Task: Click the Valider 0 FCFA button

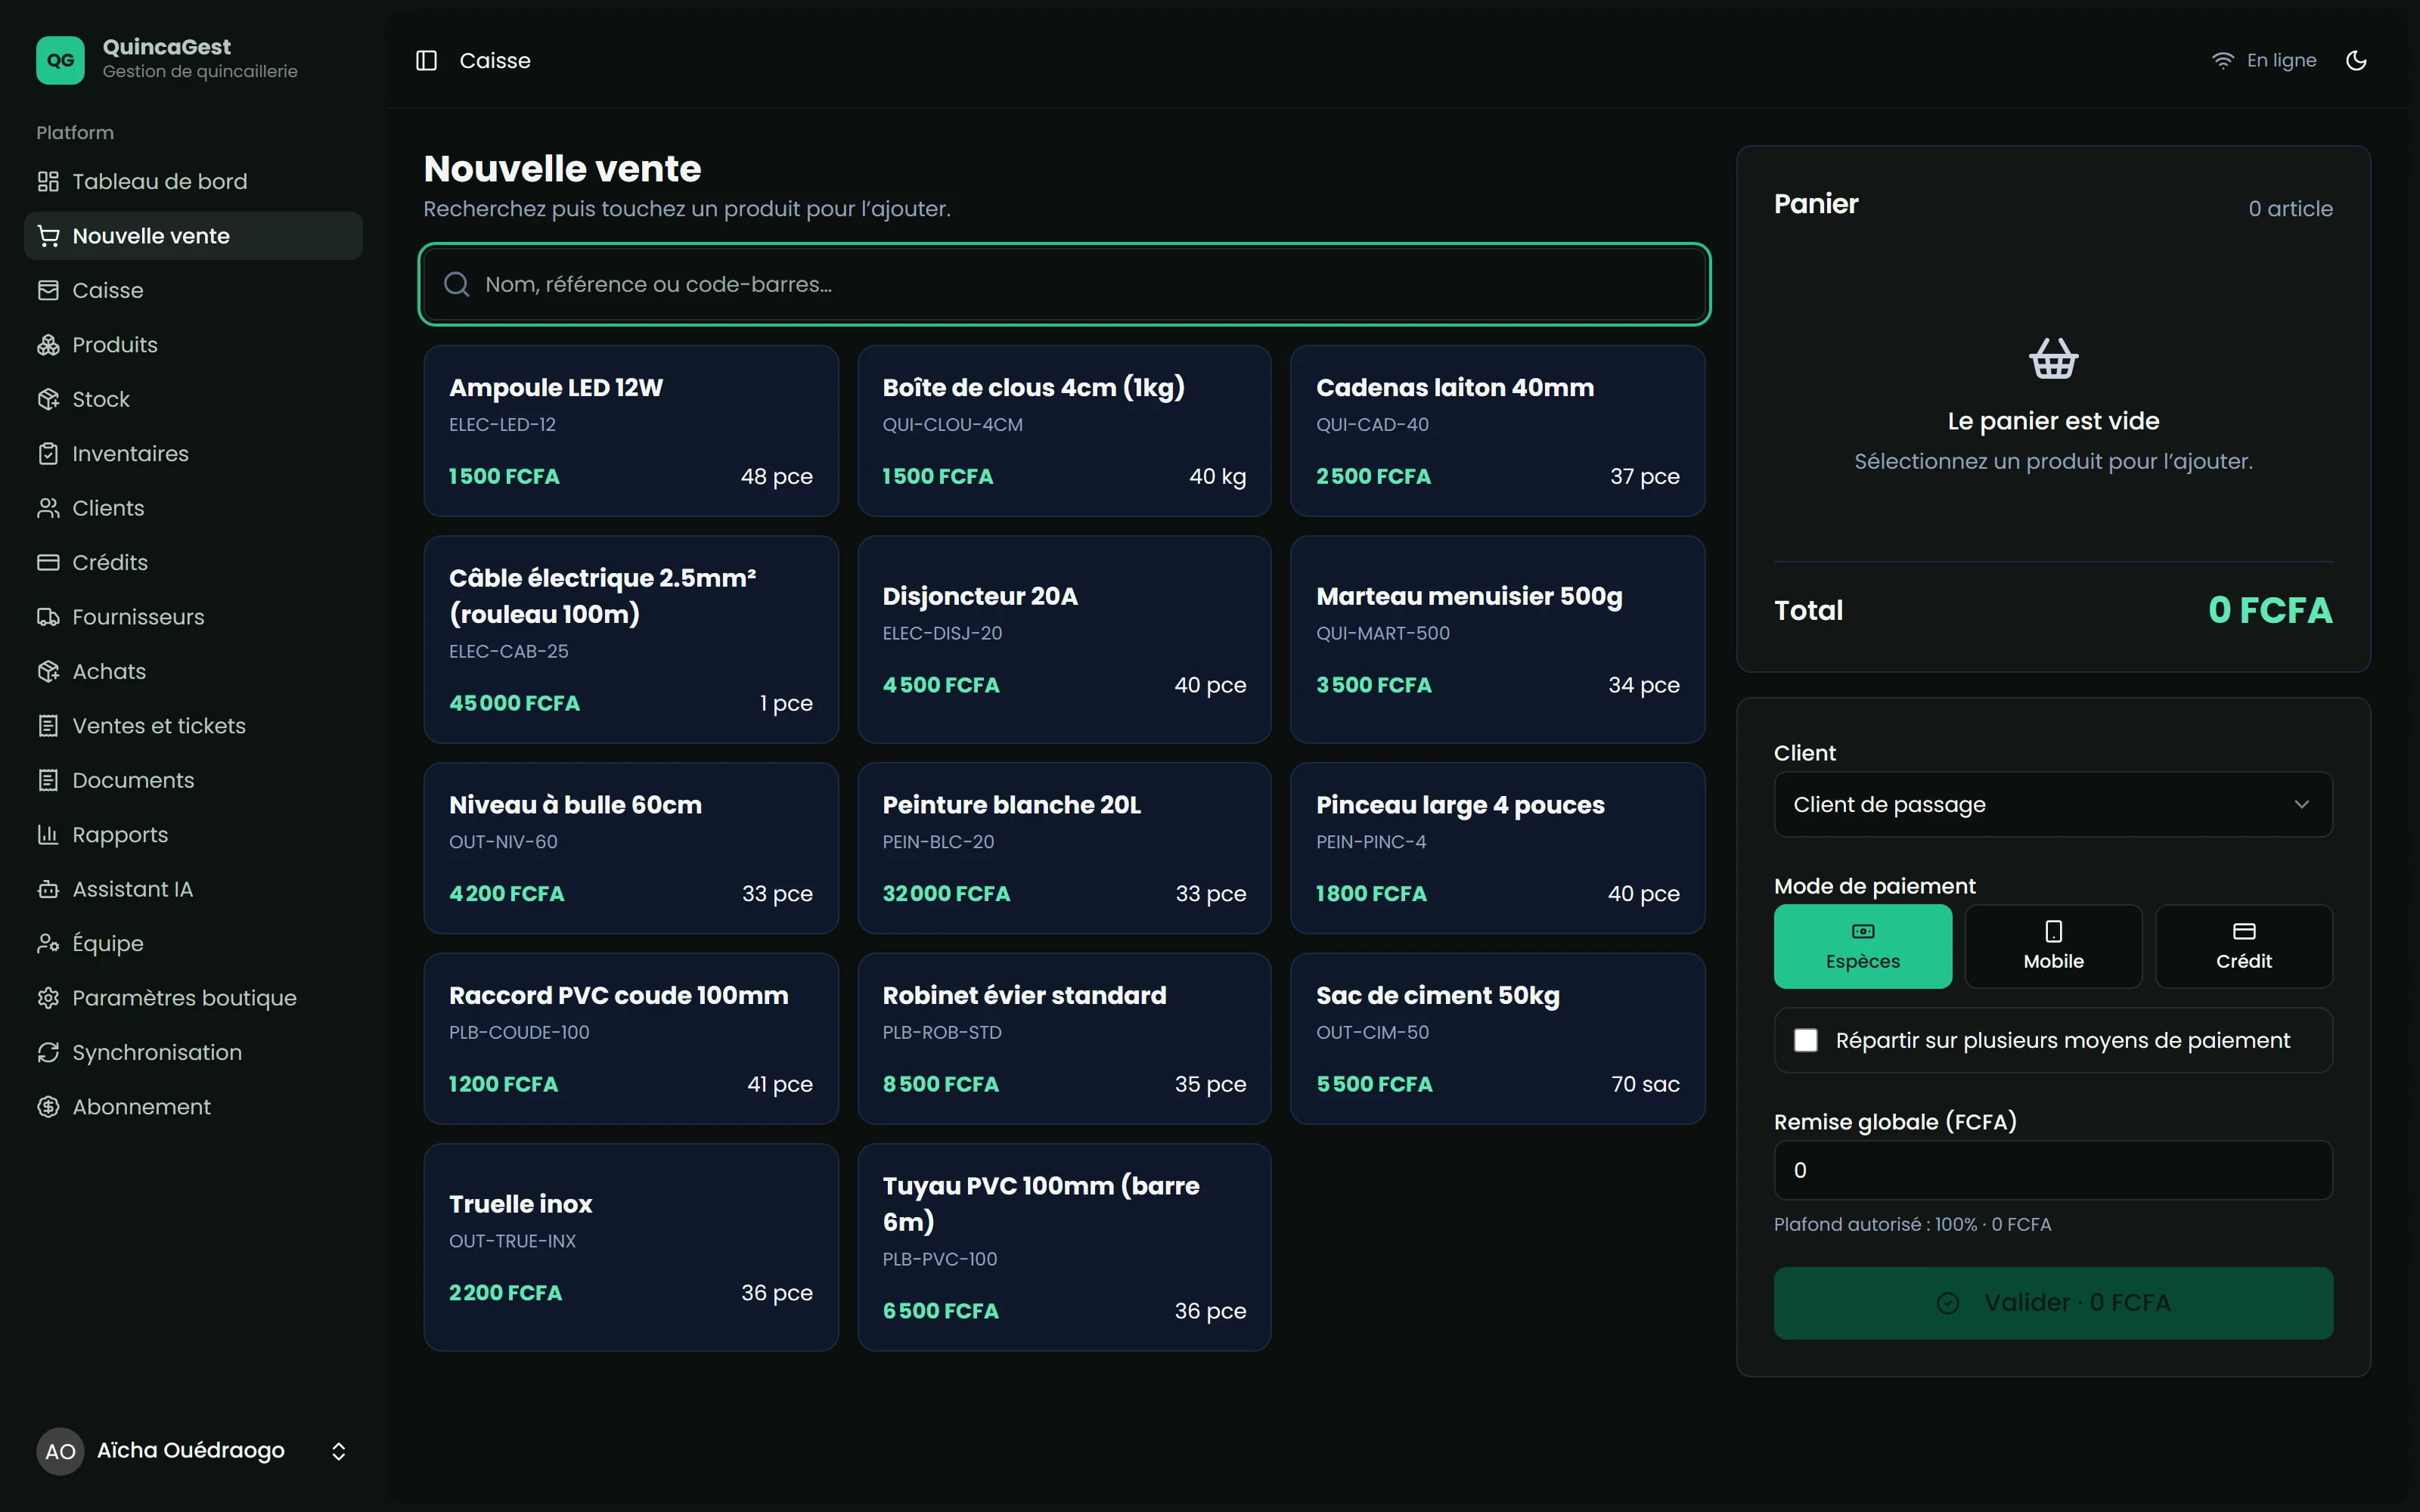Action: coord(2053,1303)
